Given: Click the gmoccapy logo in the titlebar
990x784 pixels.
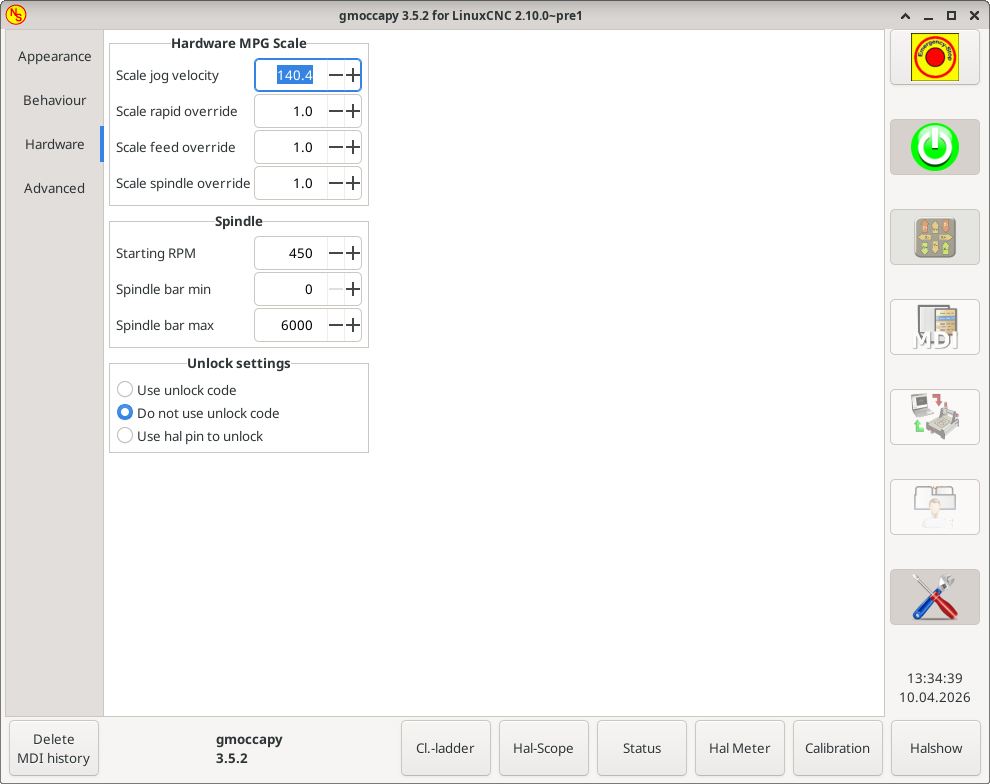Looking at the screenshot, I should (17, 15).
